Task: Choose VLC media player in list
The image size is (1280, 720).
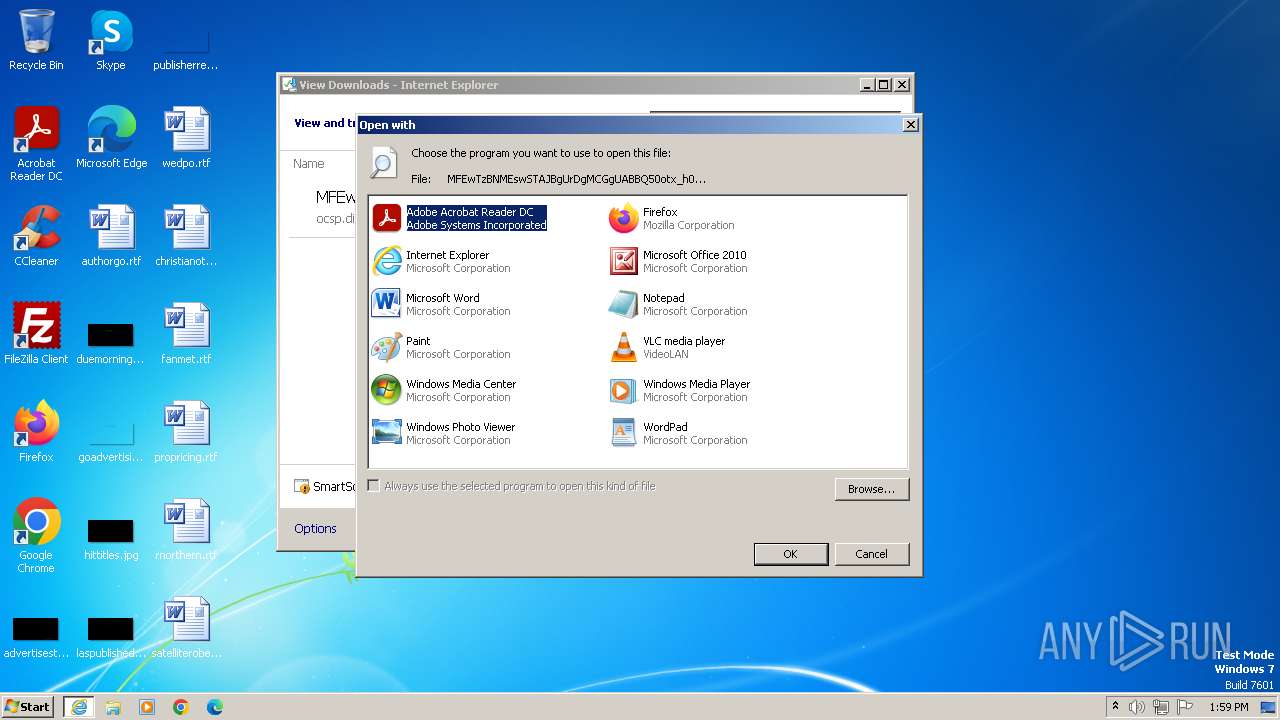Action: pyautogui.click(x=668, y=347)
